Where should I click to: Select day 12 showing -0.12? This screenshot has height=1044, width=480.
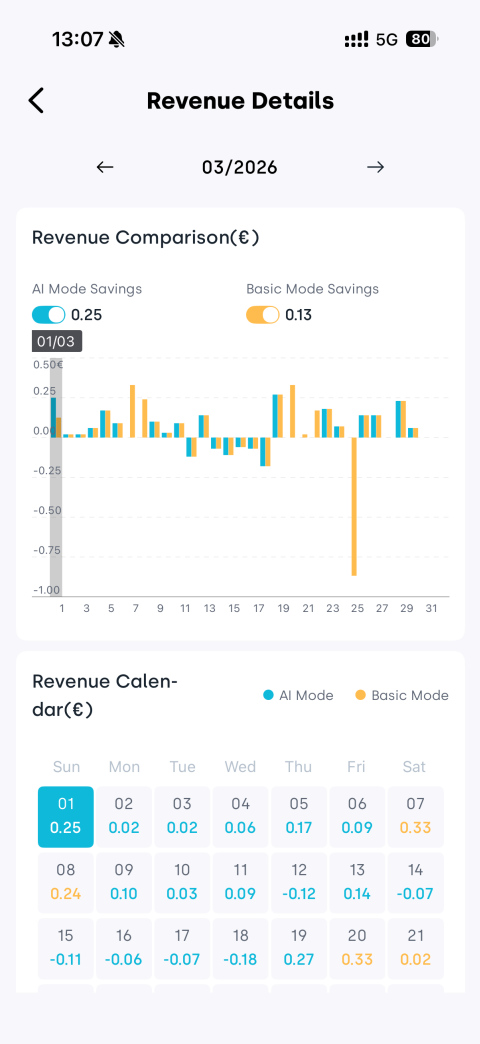299,882
